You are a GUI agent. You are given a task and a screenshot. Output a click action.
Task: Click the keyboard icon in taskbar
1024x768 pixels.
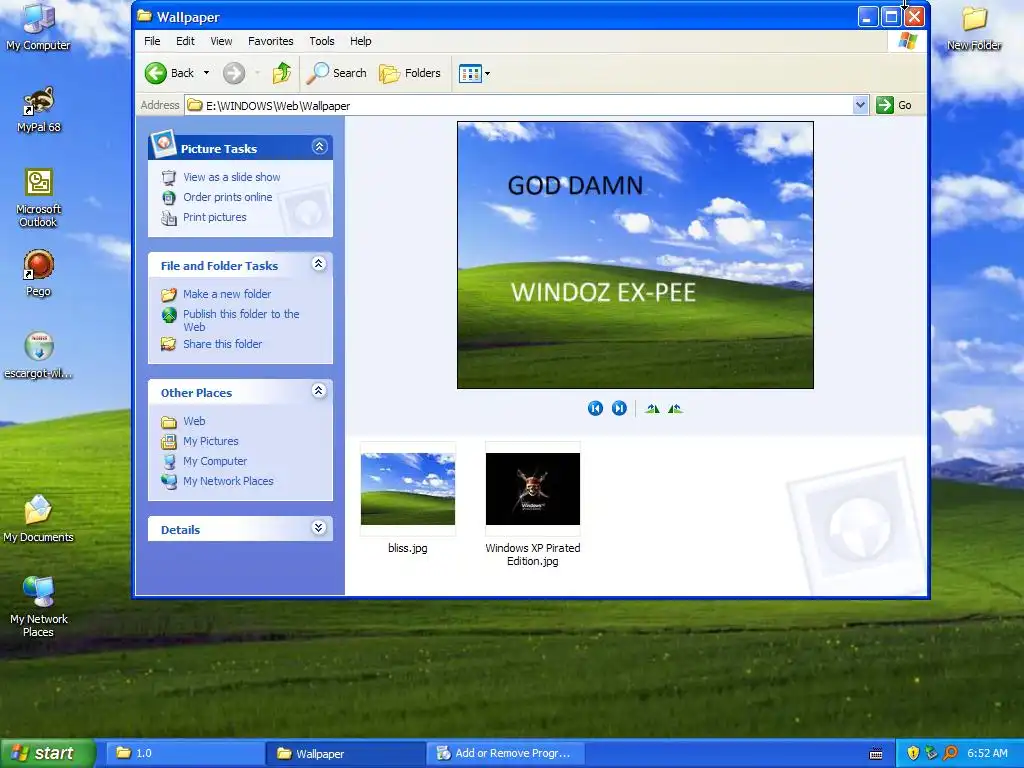point(876,754)
